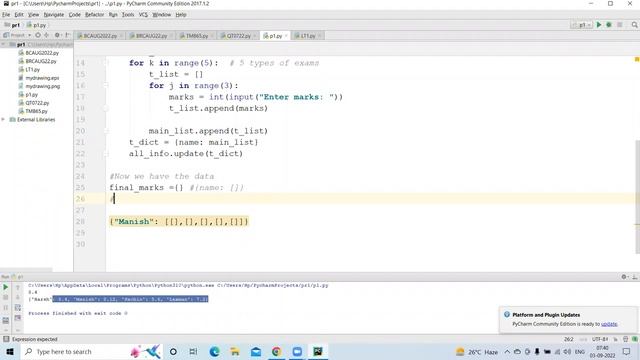Open the Refactor menu

pyautogui.click(x=94, y=15)
